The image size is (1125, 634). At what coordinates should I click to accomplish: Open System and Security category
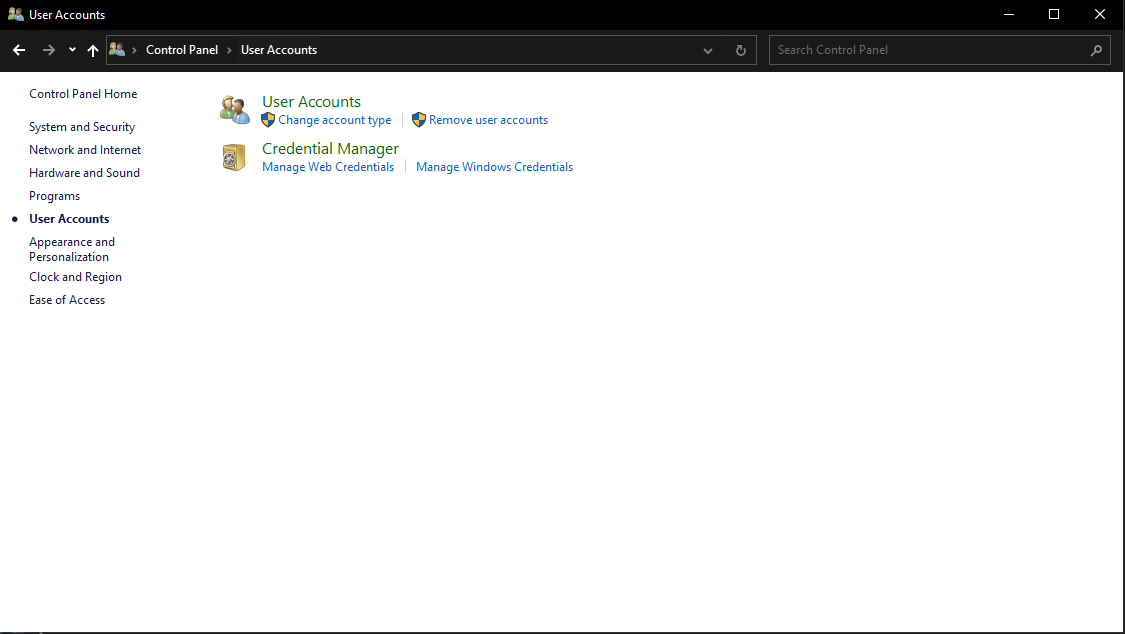click(82, 127)
